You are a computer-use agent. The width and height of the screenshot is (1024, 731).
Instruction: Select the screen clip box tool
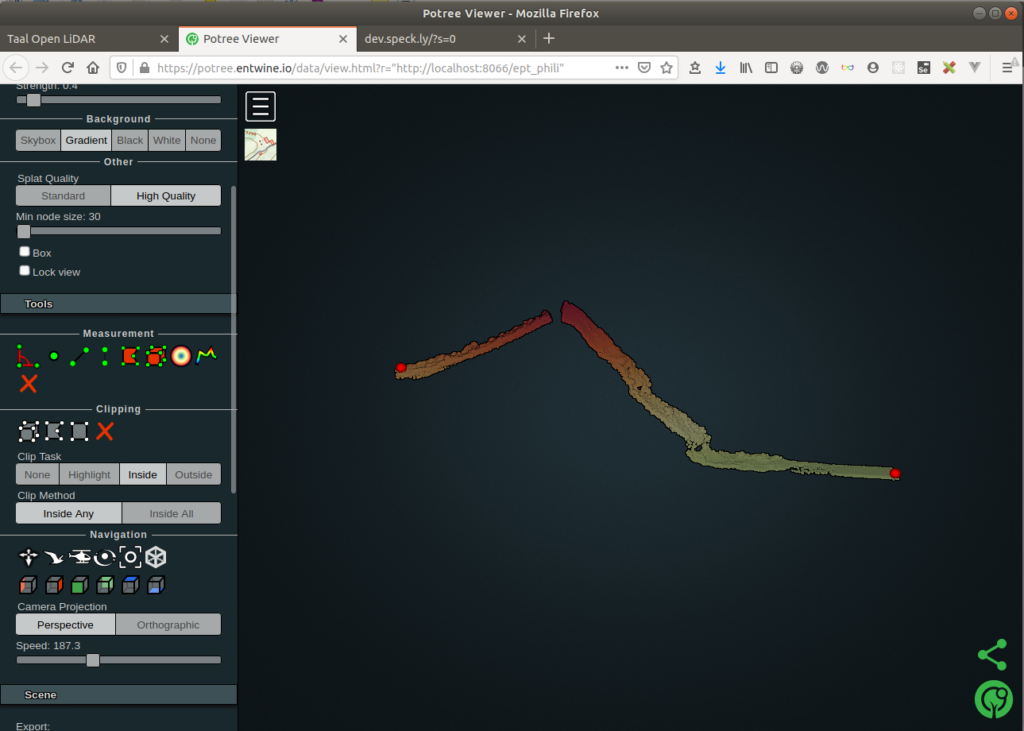click(x=79, y=431)
